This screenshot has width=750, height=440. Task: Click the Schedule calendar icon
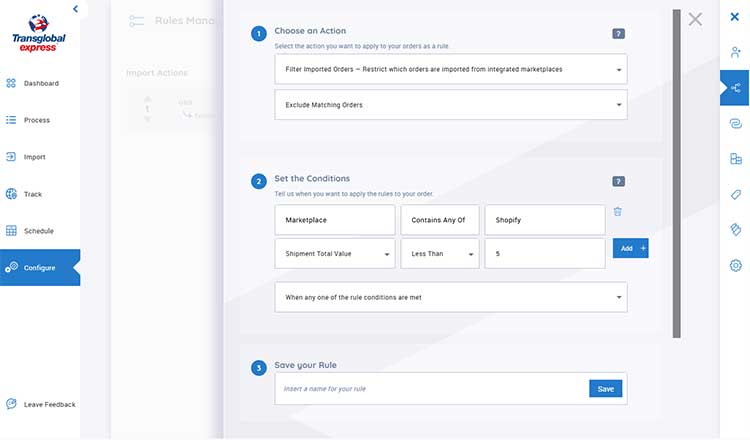pos(11,231)
